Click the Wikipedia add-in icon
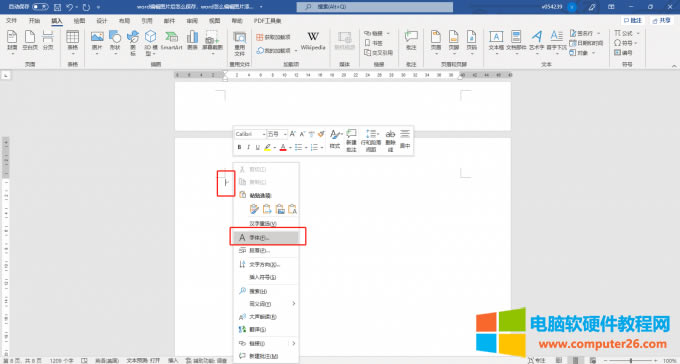The height and width of the screenshot is (364, 680). click(313, 41)
